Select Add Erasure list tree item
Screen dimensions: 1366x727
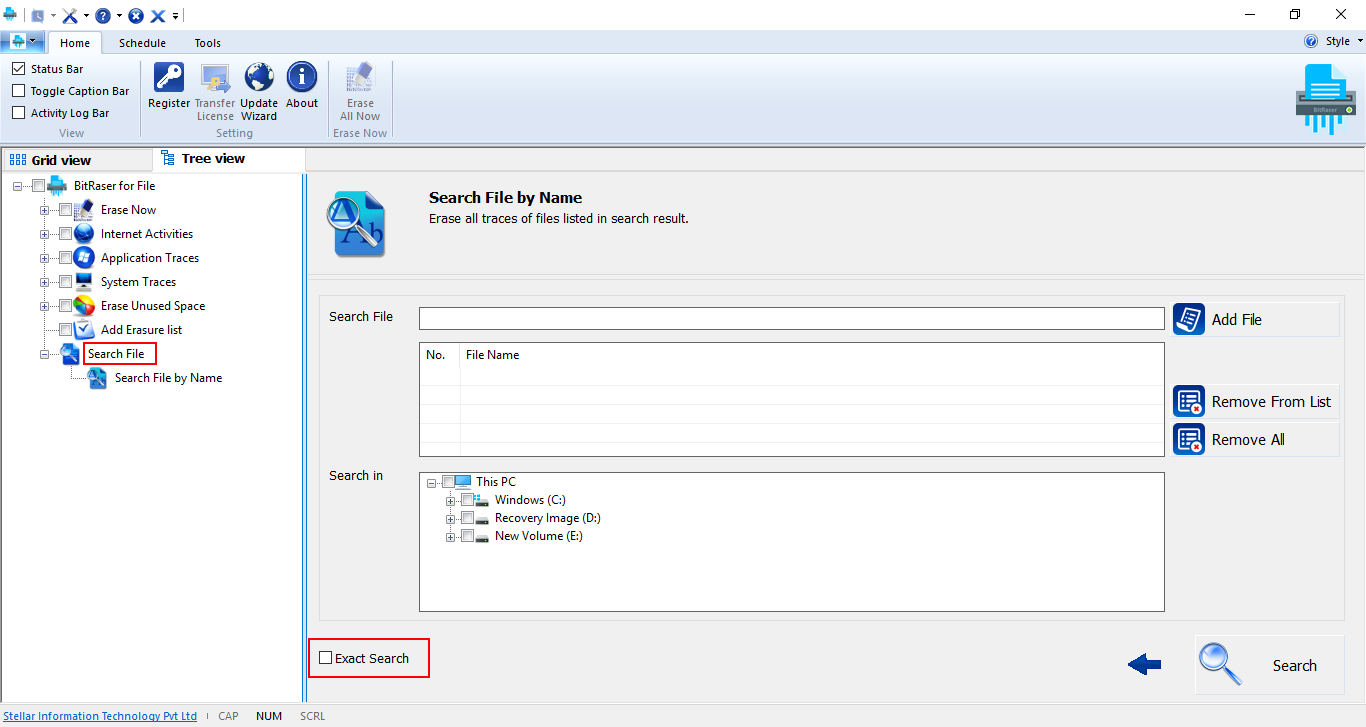tap(141, 330)
